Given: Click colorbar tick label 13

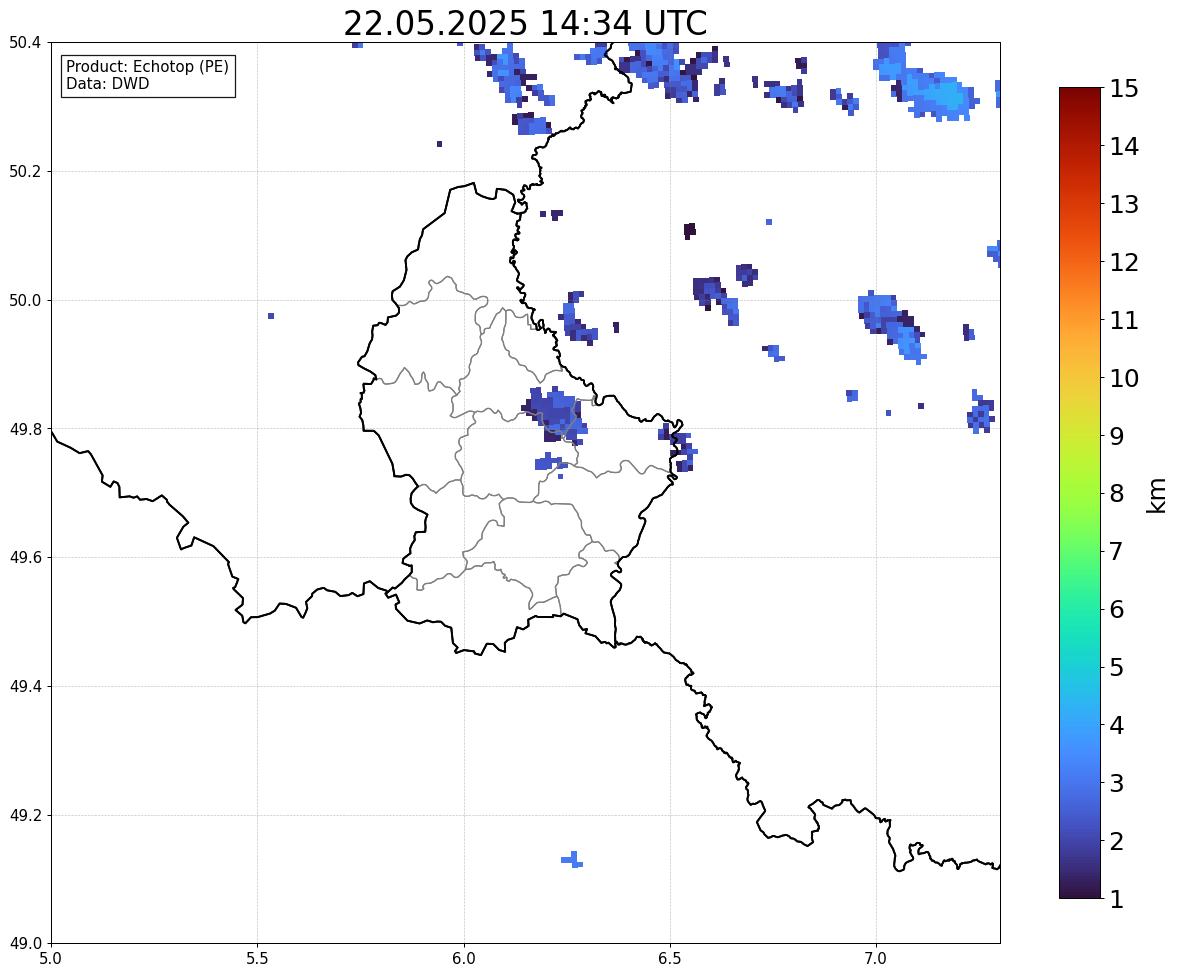Looking at the screenshot, I should [x=1124, y=204].
